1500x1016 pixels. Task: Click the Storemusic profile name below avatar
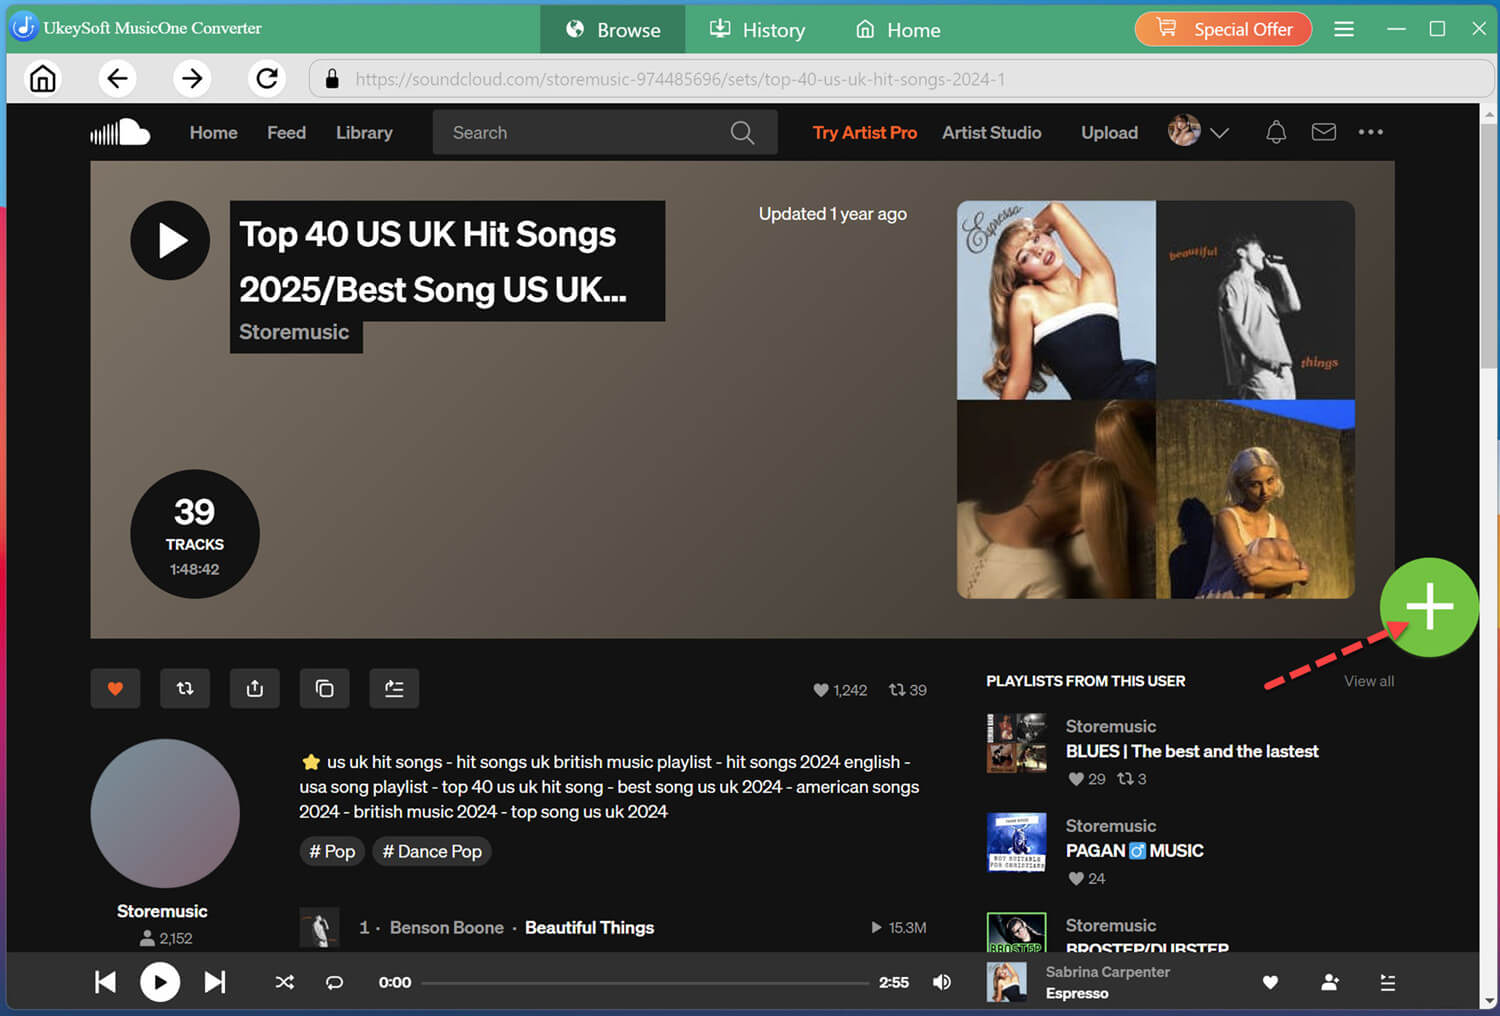[x=162, y=911]
